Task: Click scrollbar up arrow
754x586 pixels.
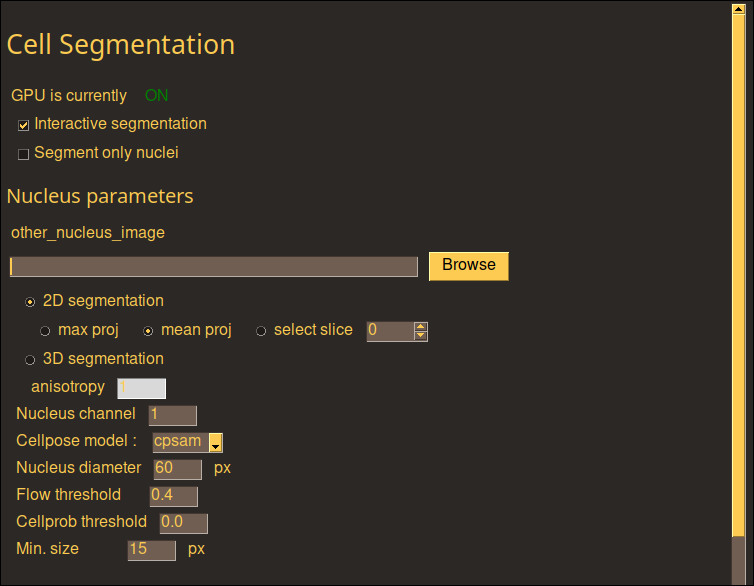Action: [x=738, y=9]
